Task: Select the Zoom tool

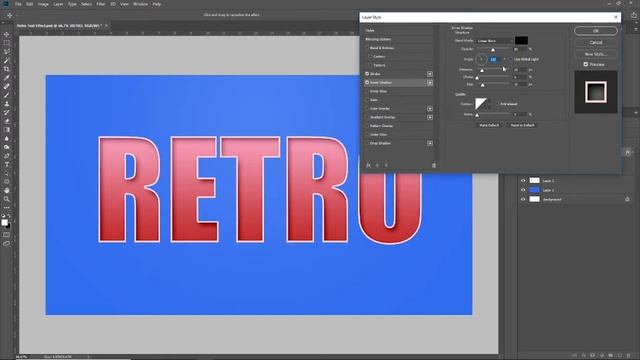Action: tap(7, 199)
